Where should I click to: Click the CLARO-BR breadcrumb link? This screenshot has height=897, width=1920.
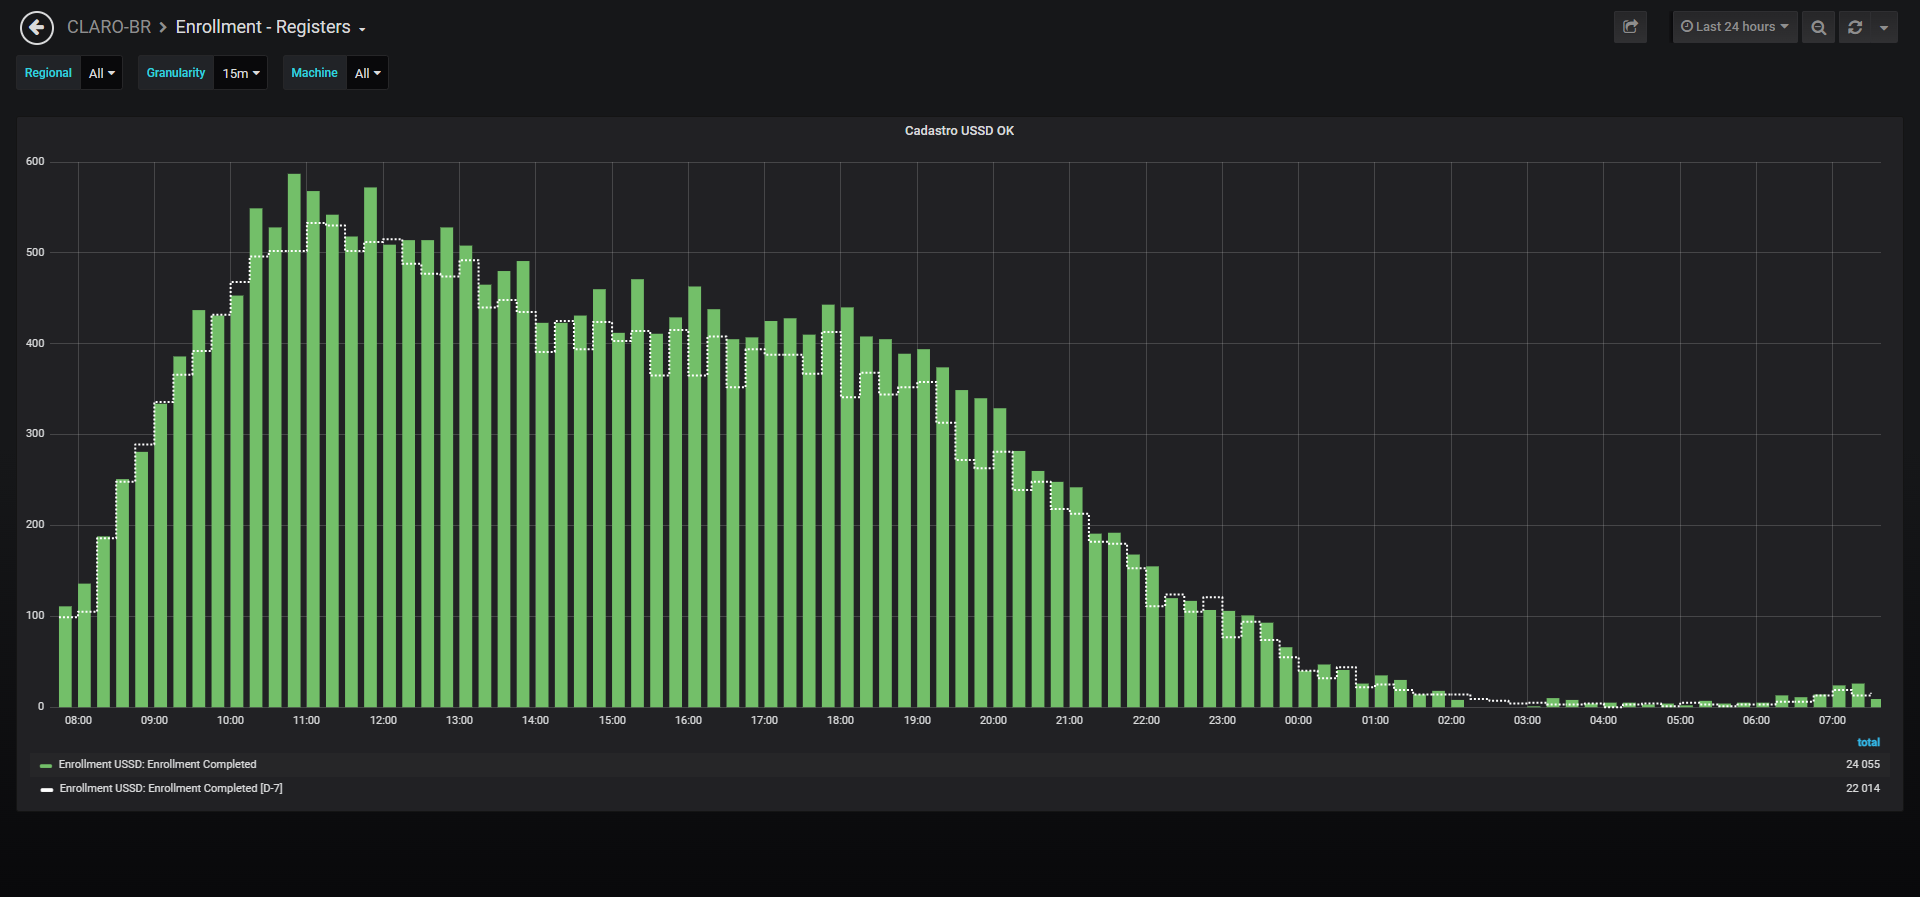(x=109, y=27)
